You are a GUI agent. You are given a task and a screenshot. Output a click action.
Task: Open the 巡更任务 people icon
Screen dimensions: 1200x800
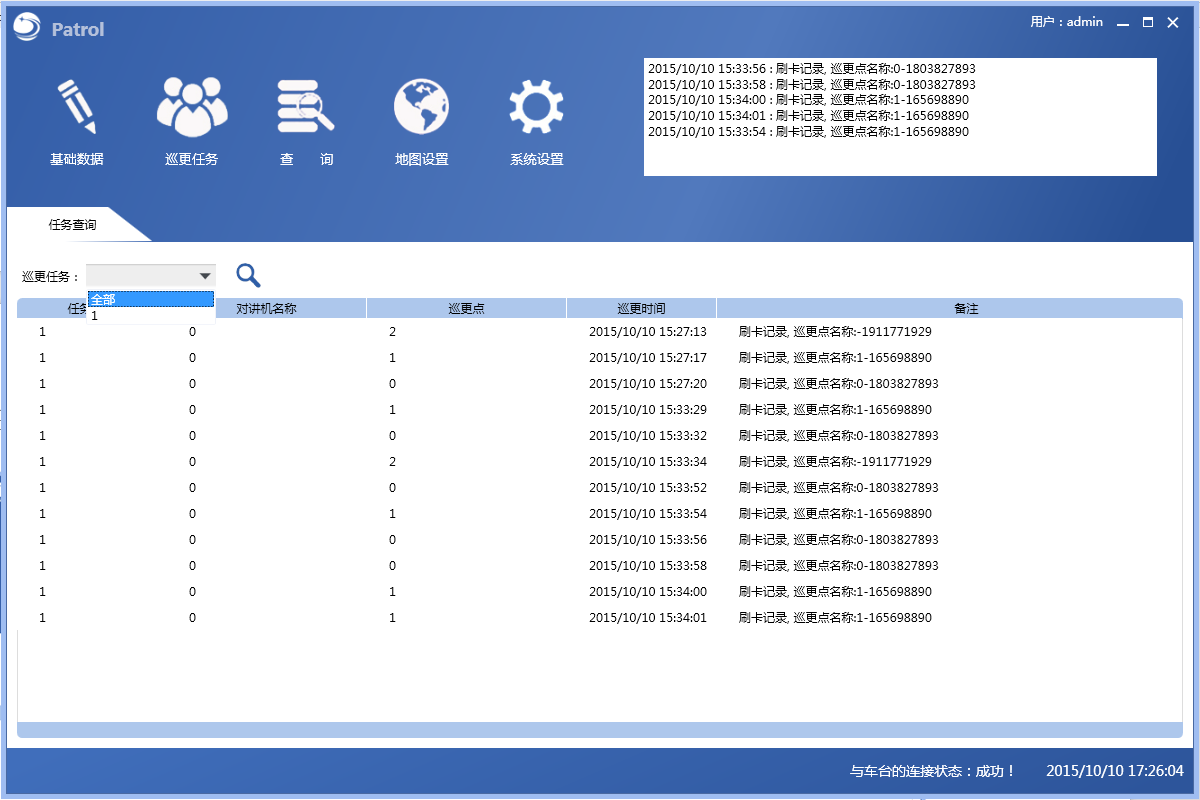click(x=192, y=107)
